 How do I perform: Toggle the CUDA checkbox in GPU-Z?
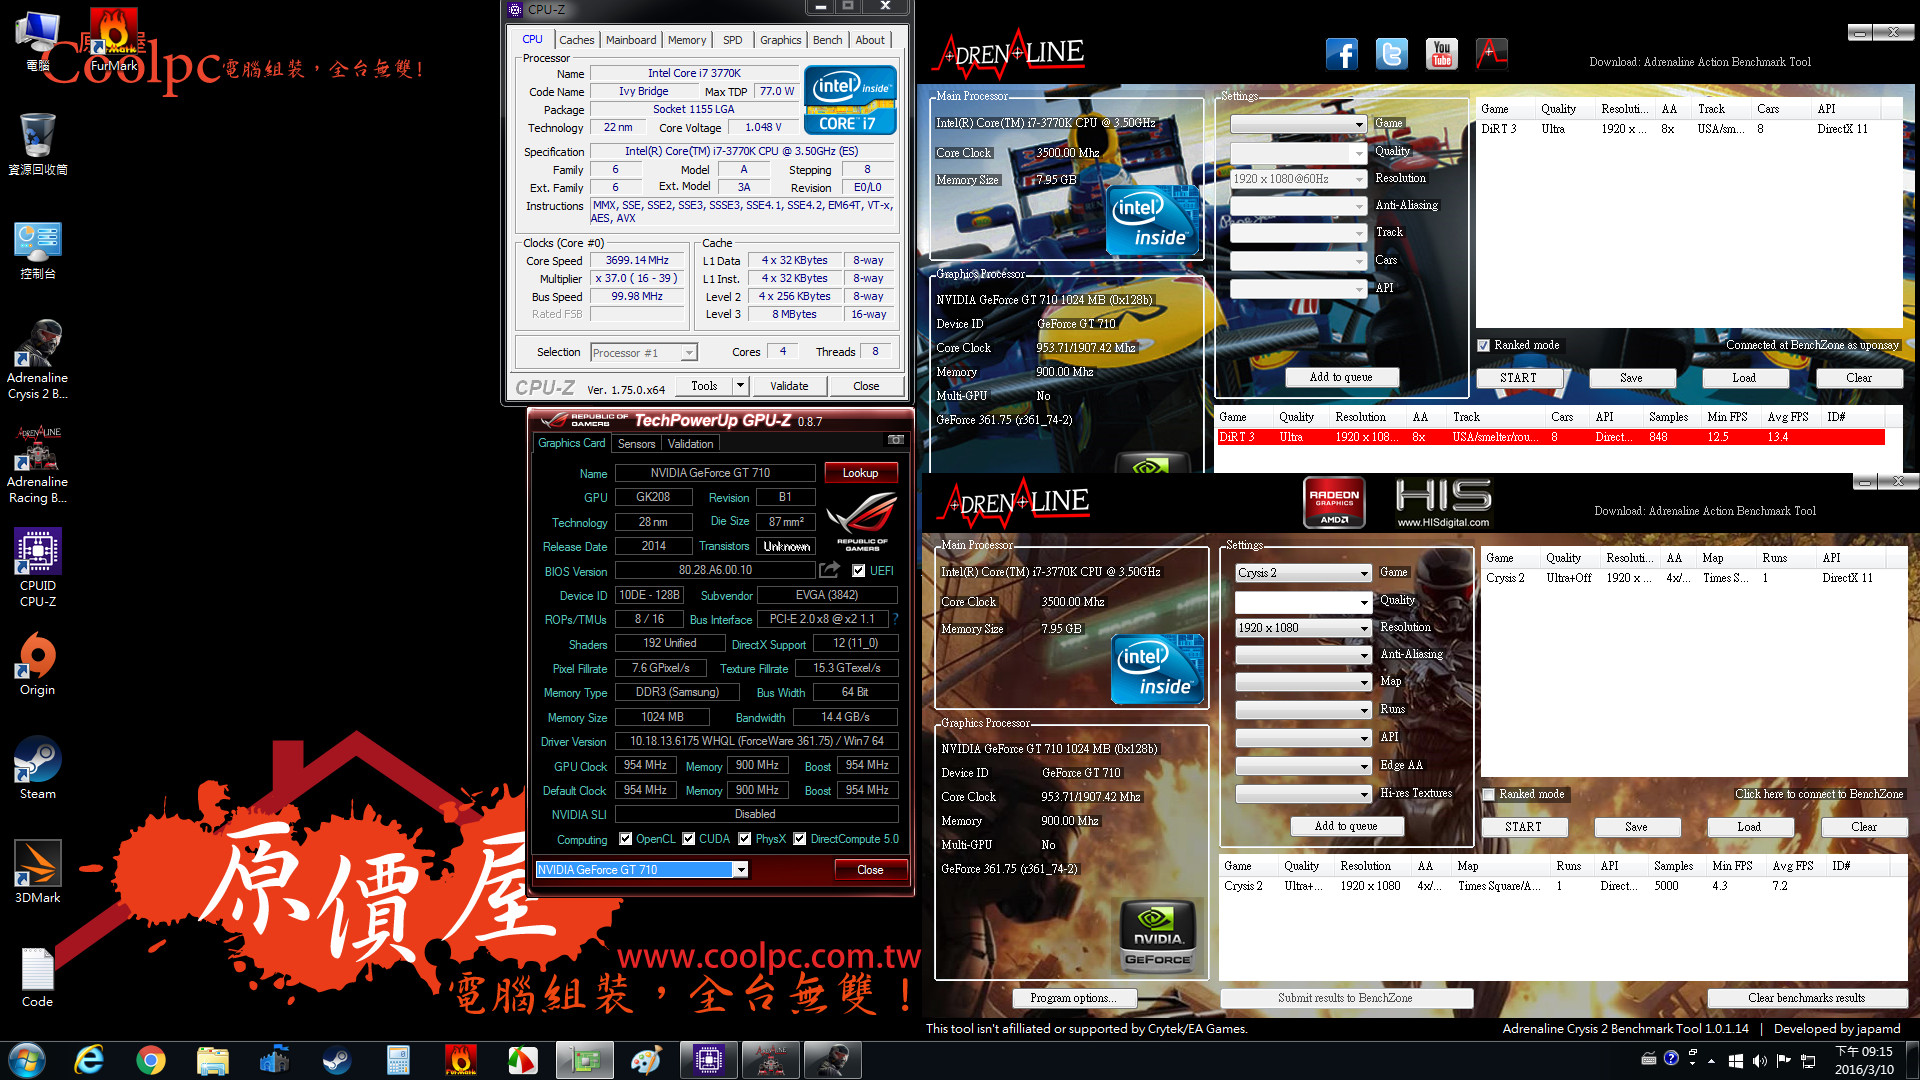click(x=688, y=839)
